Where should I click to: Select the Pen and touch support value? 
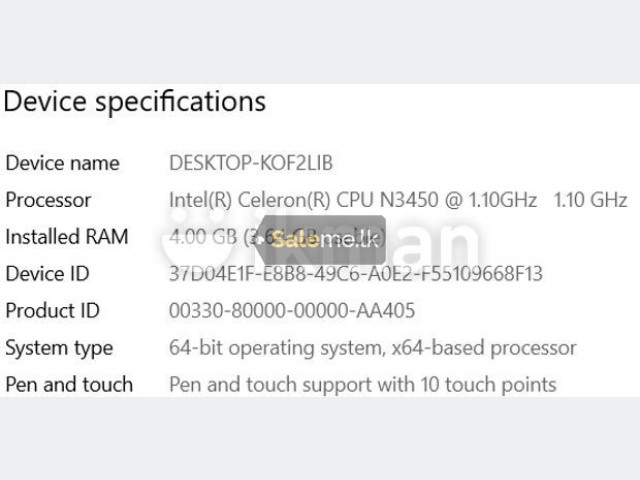362,384
